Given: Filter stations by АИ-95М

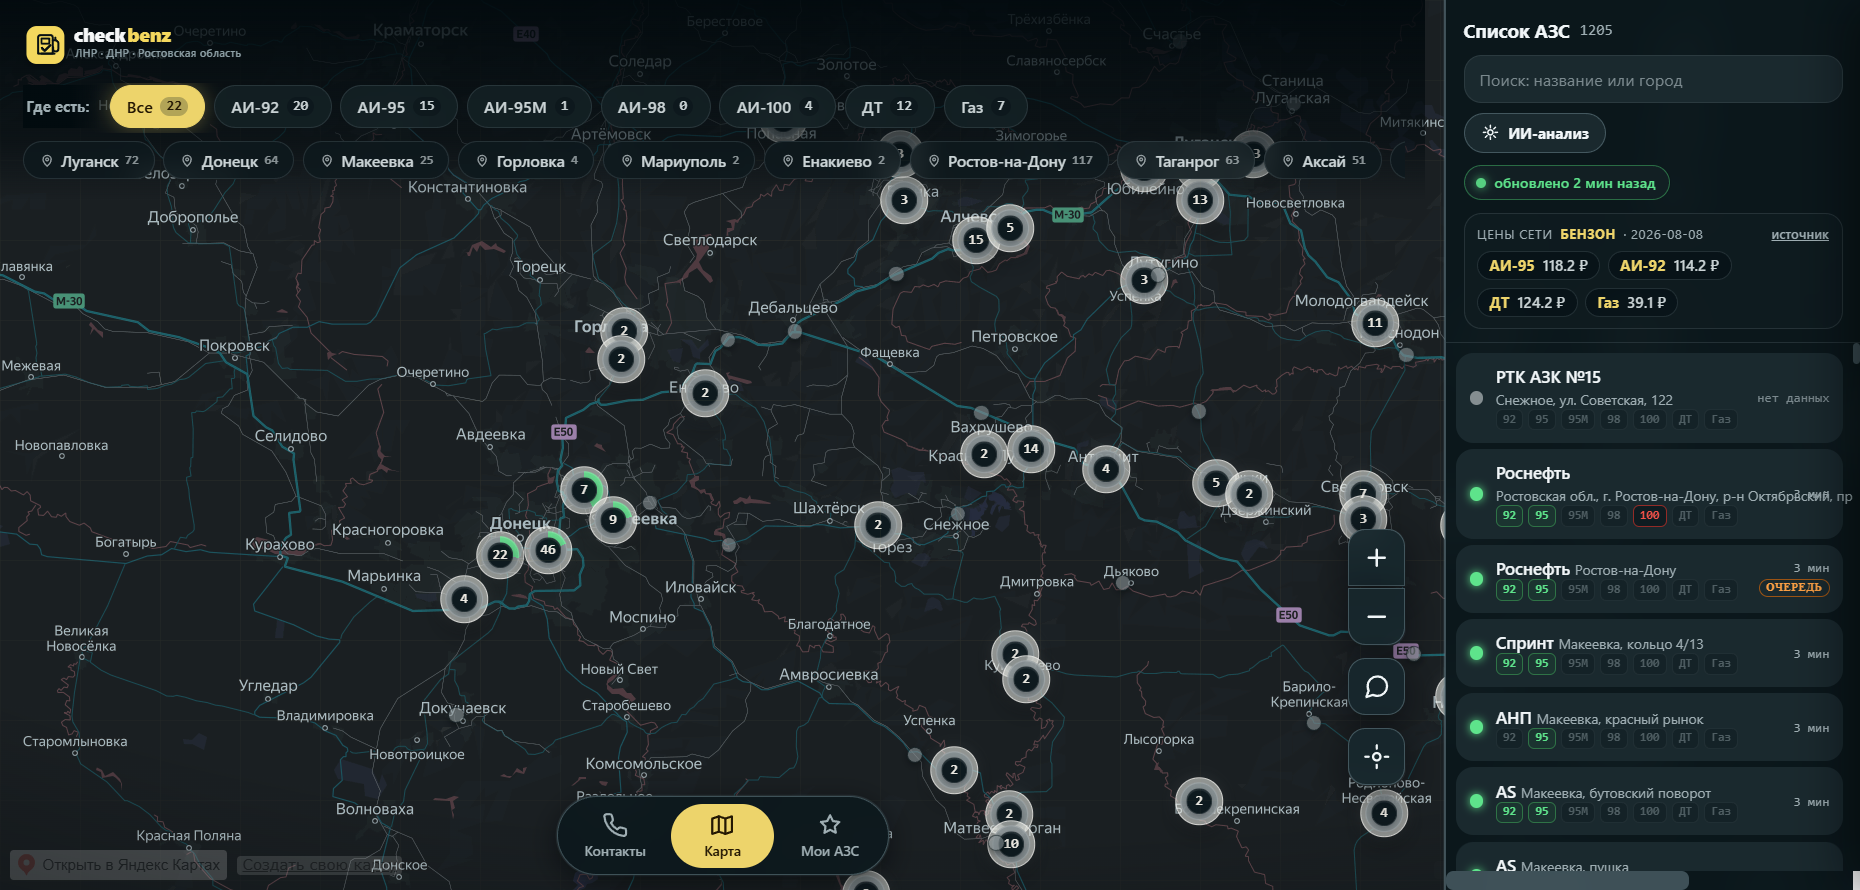Looking at the screenshot, I should click(x=528, y=107).
